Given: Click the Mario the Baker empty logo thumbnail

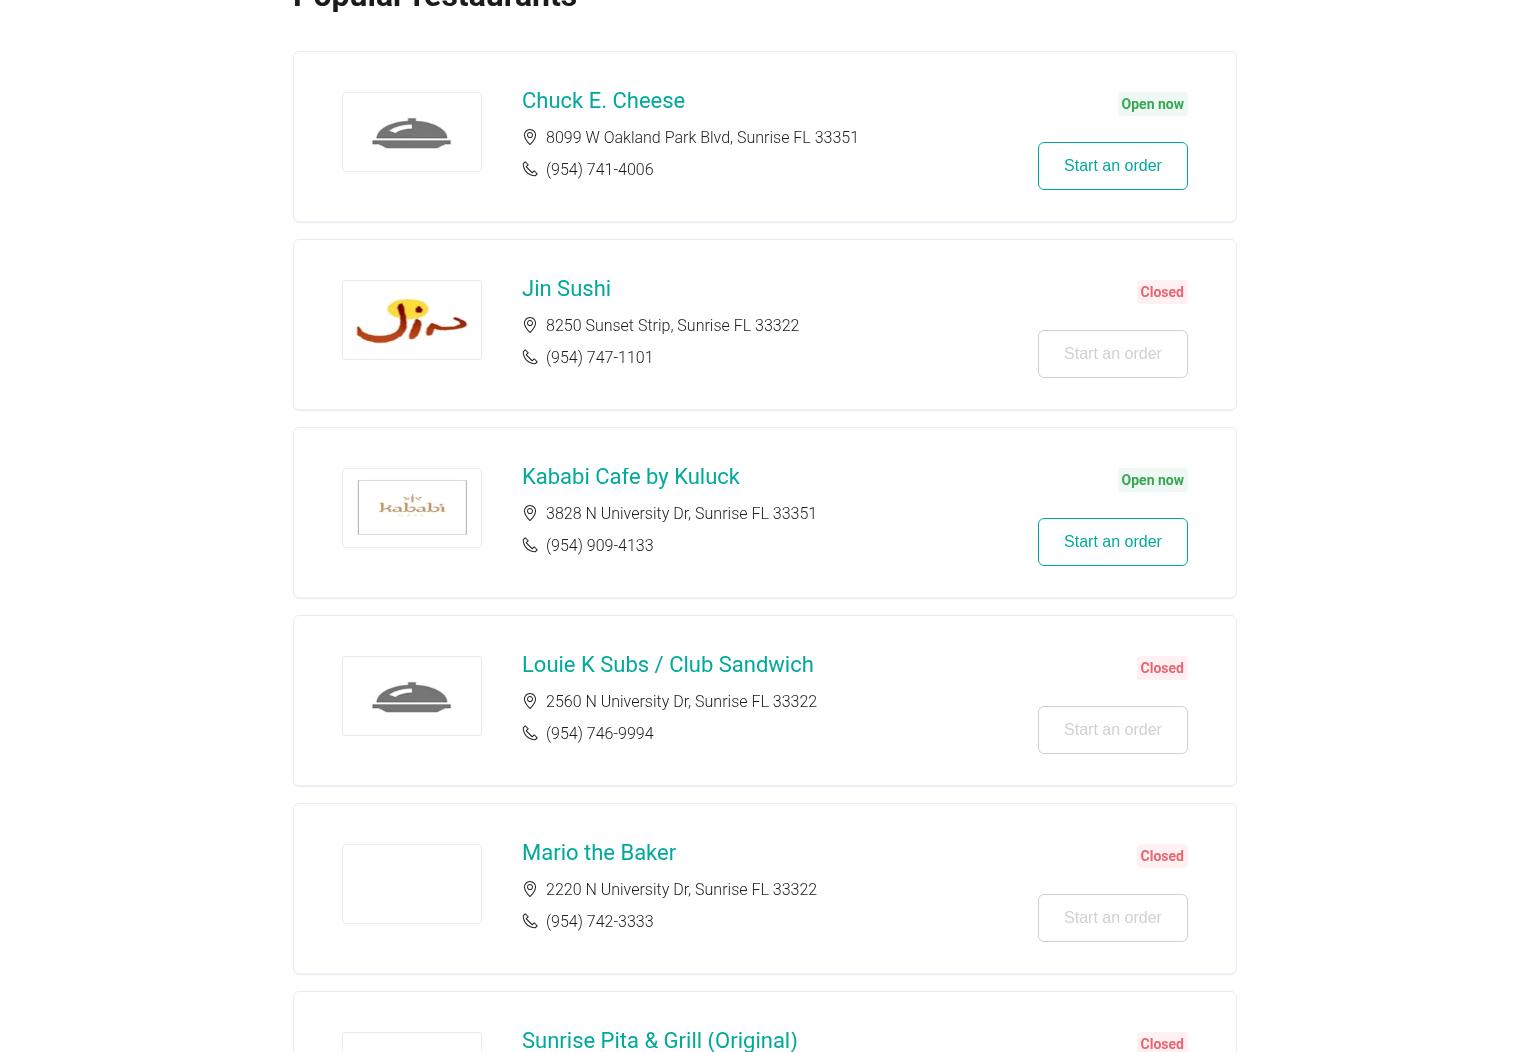Looking at the screenshot, I should (411, 884).
